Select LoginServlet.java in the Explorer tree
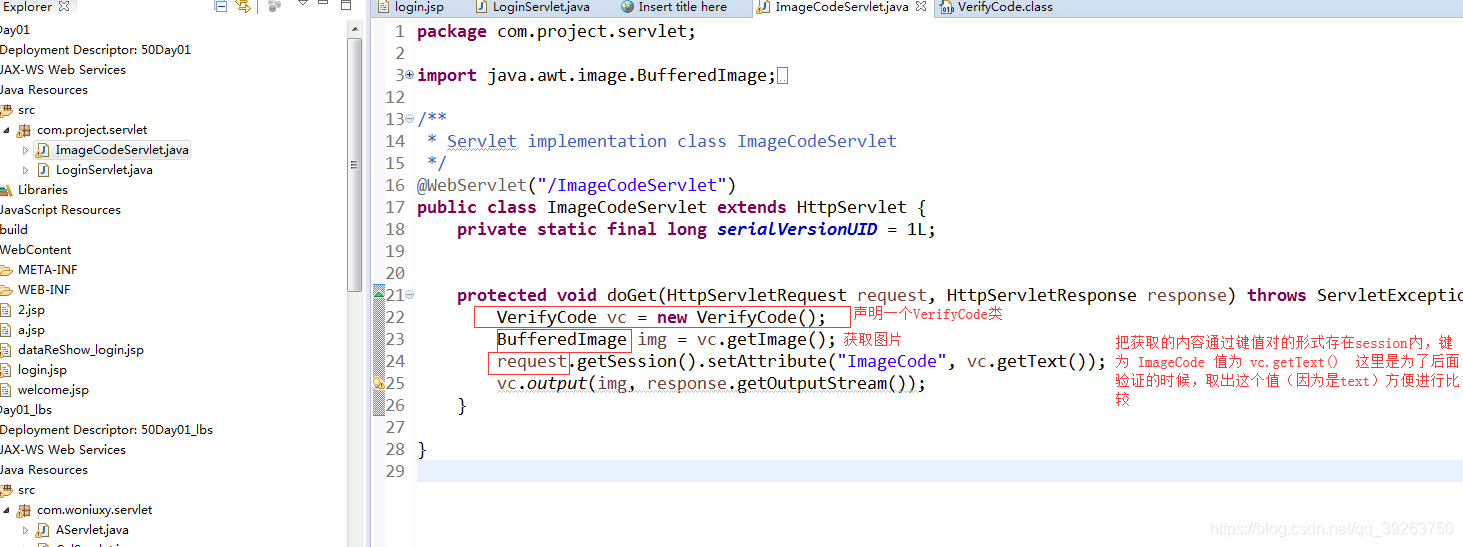The image size is (1463, 547). (x=104, y=170)
